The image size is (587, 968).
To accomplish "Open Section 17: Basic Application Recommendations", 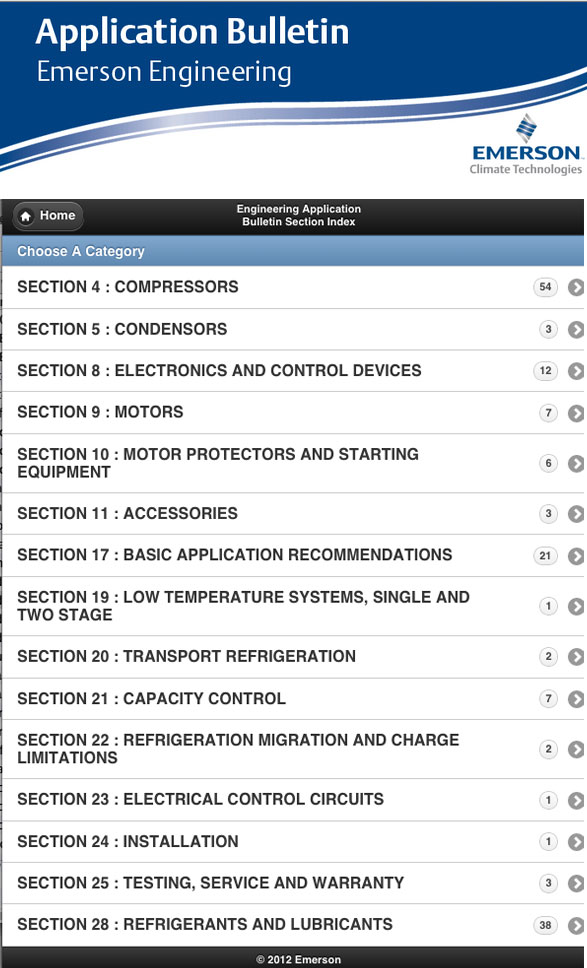I will (x=293, y=555).
